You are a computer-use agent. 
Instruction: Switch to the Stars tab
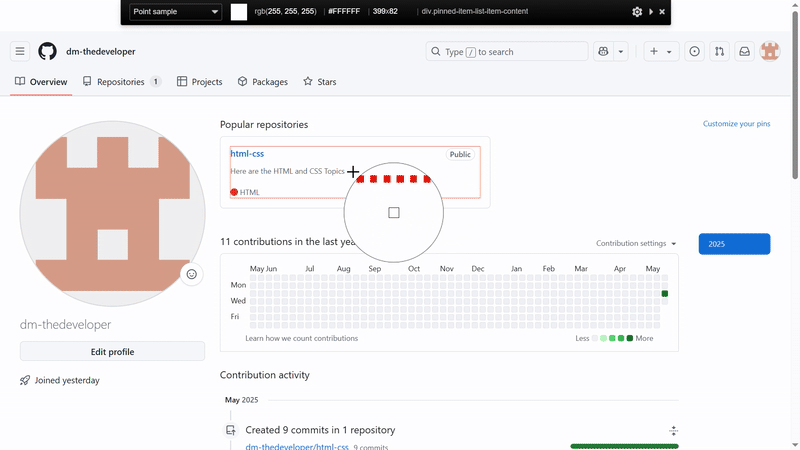click(320, 82)
